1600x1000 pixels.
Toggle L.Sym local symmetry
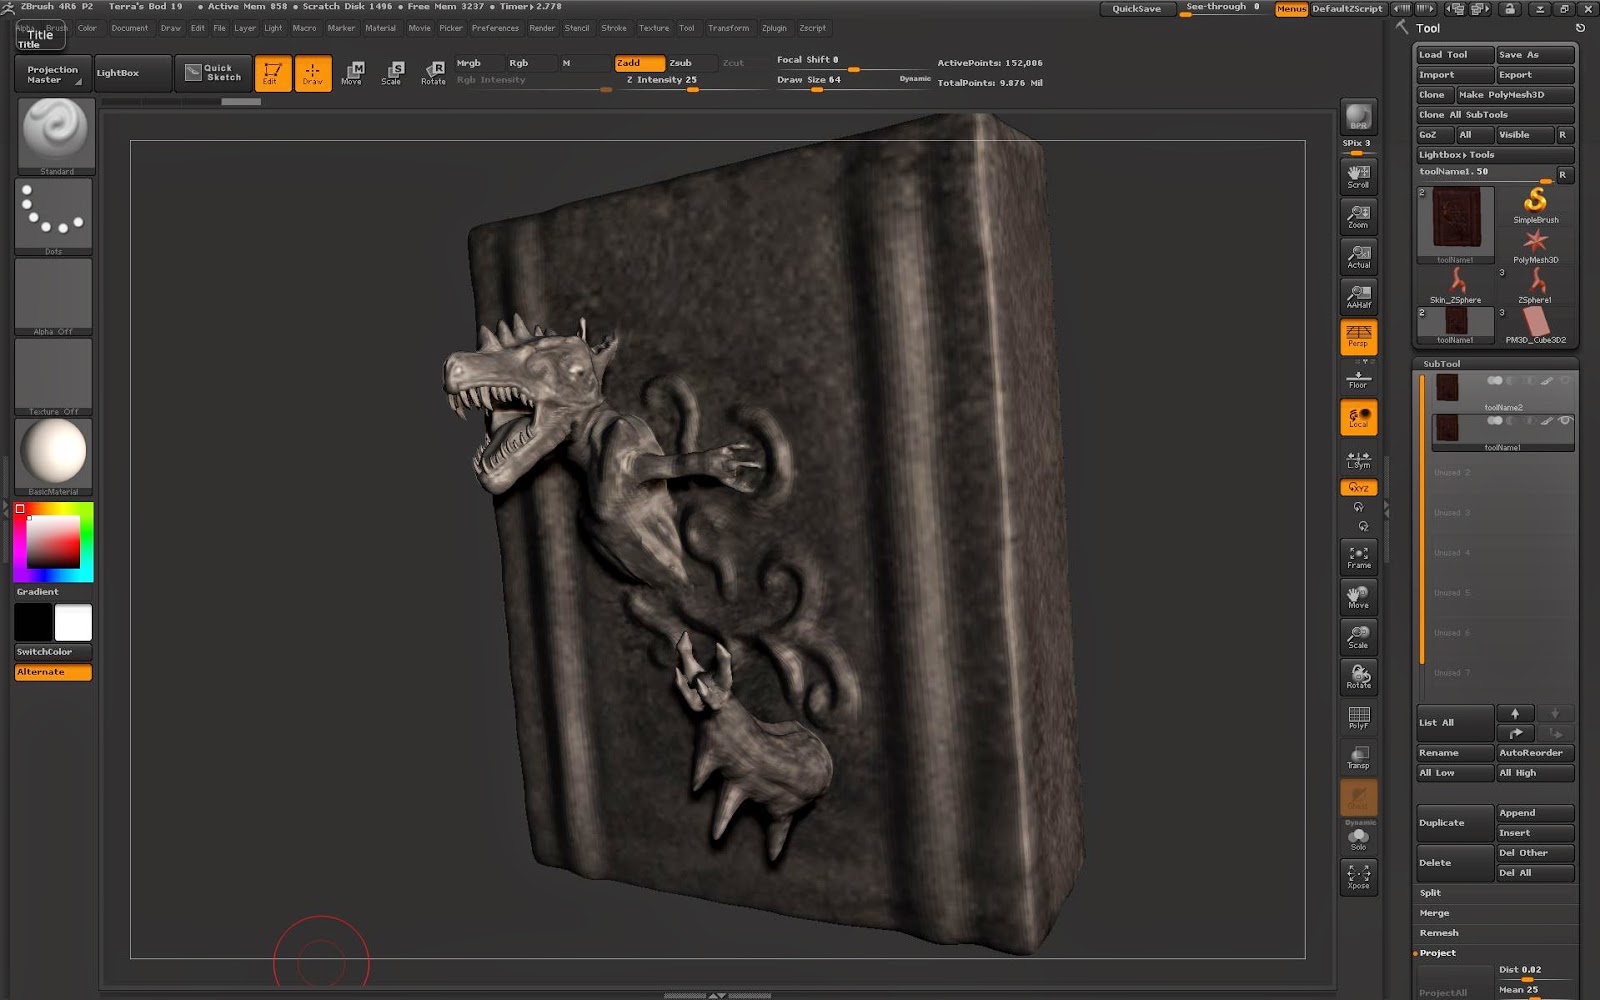(x=1358, y=458)
